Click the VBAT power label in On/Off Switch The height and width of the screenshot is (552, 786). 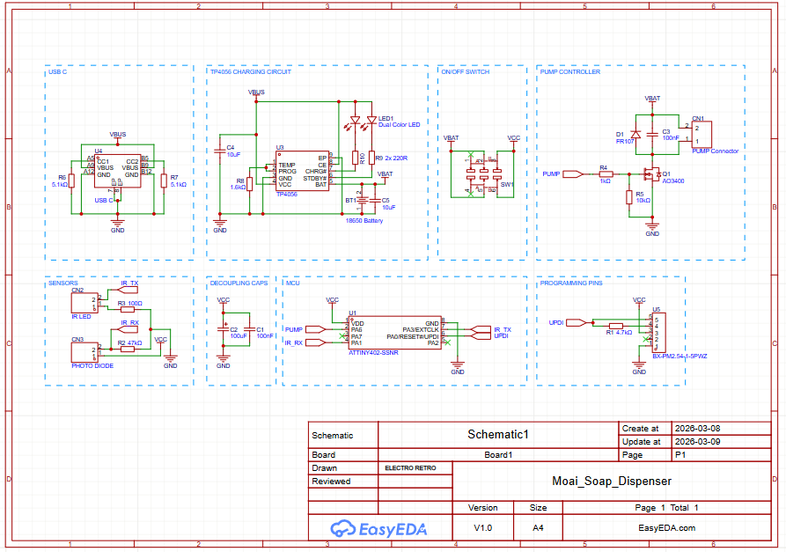pos(451,138)
